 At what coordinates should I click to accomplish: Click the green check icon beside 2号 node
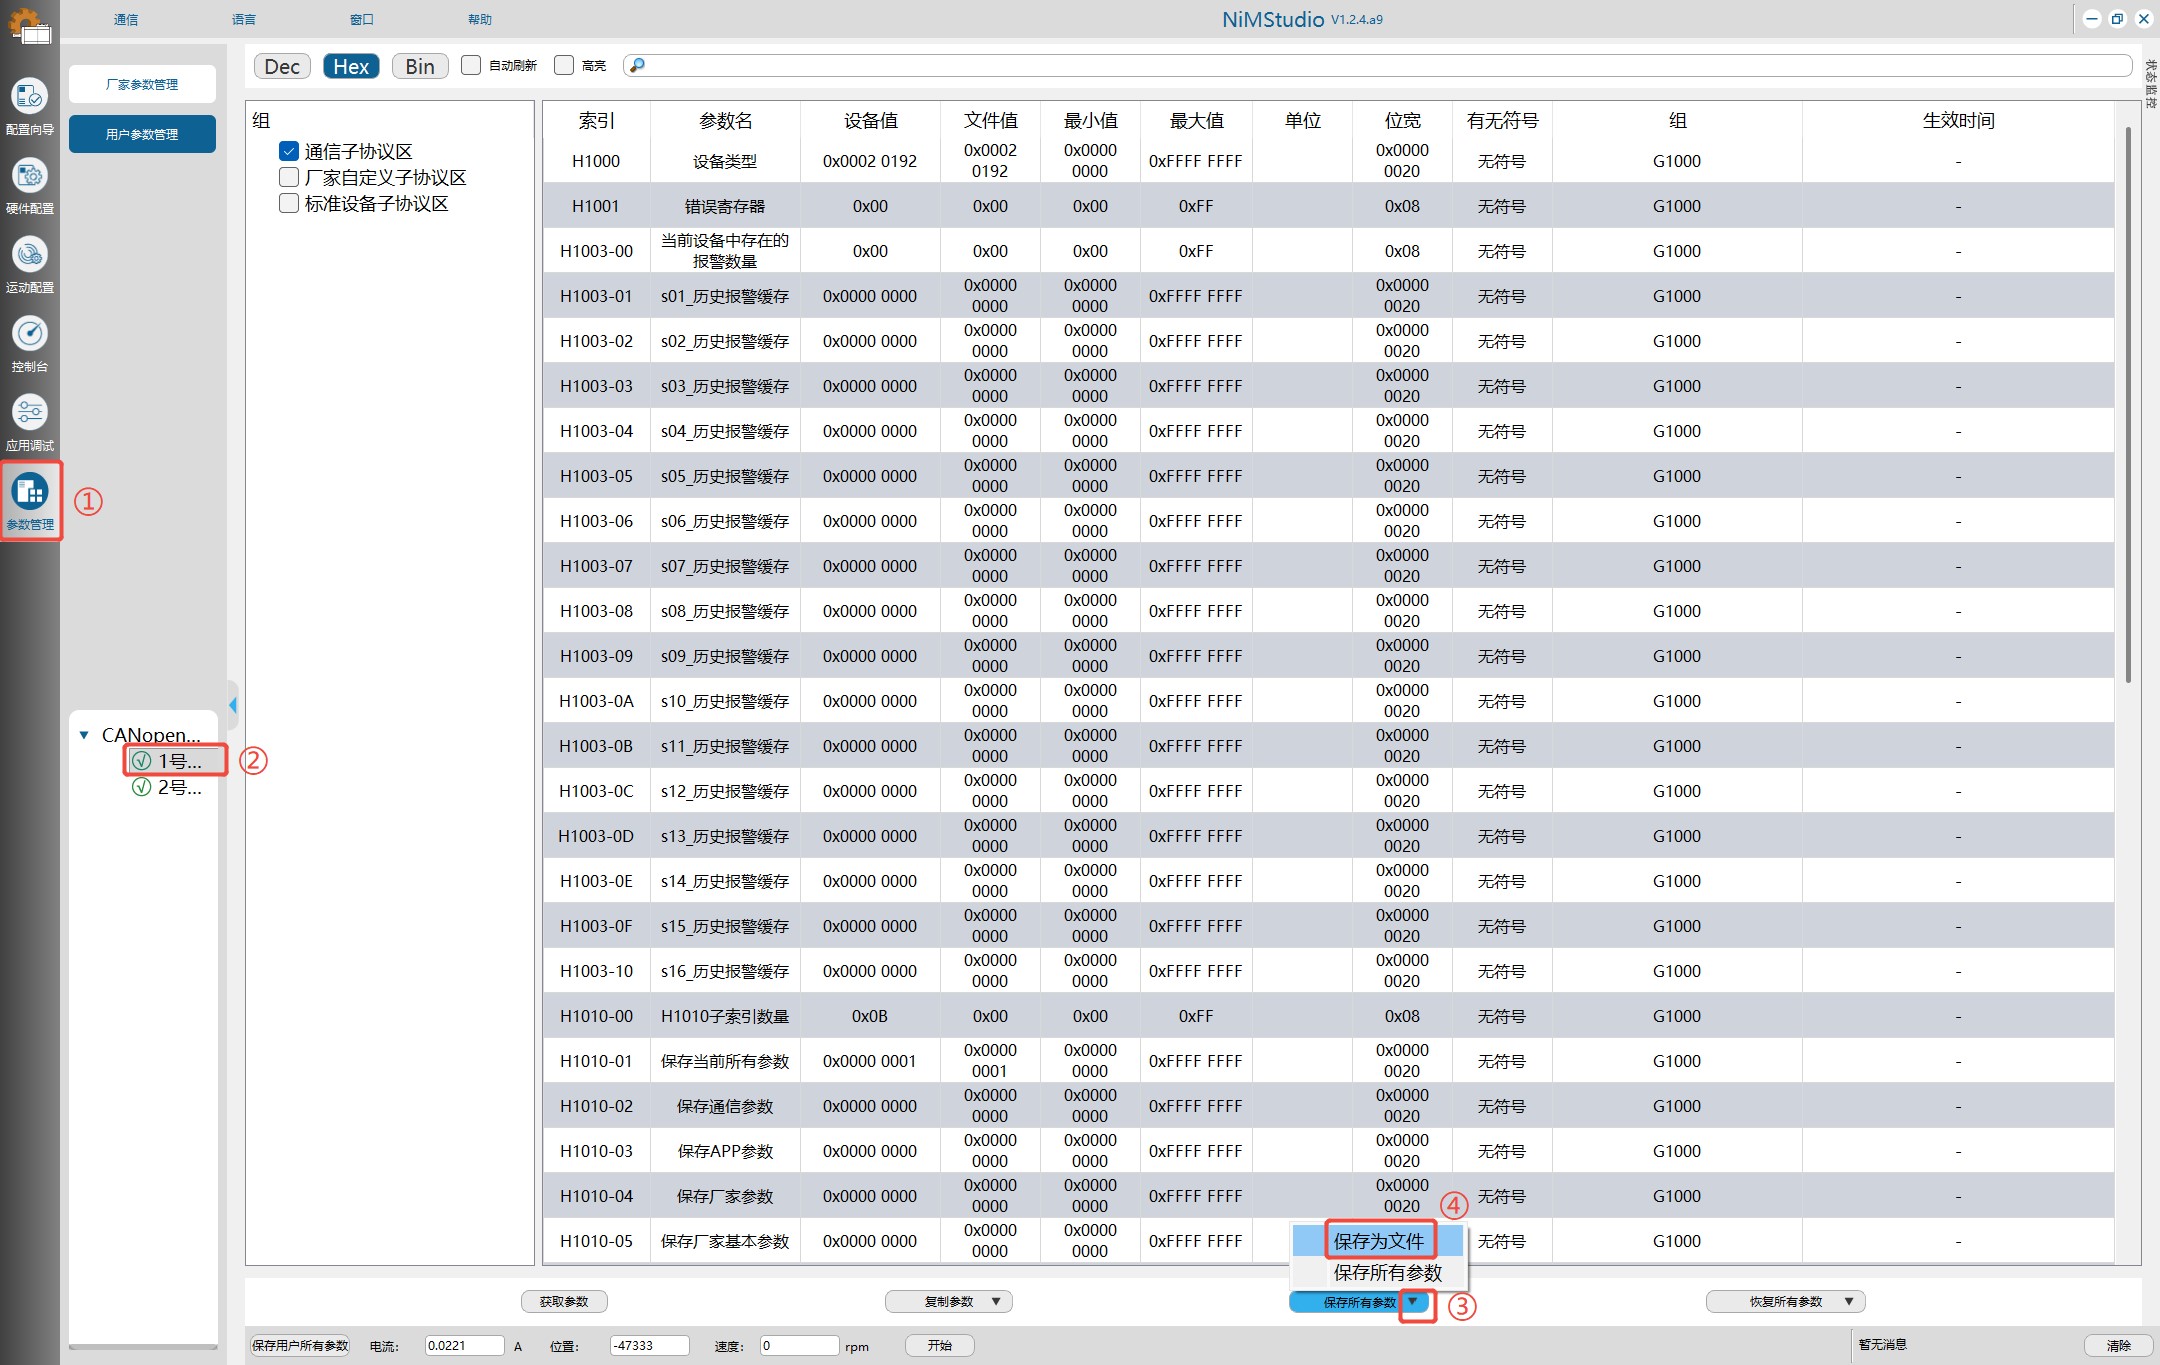coord(142,787)
